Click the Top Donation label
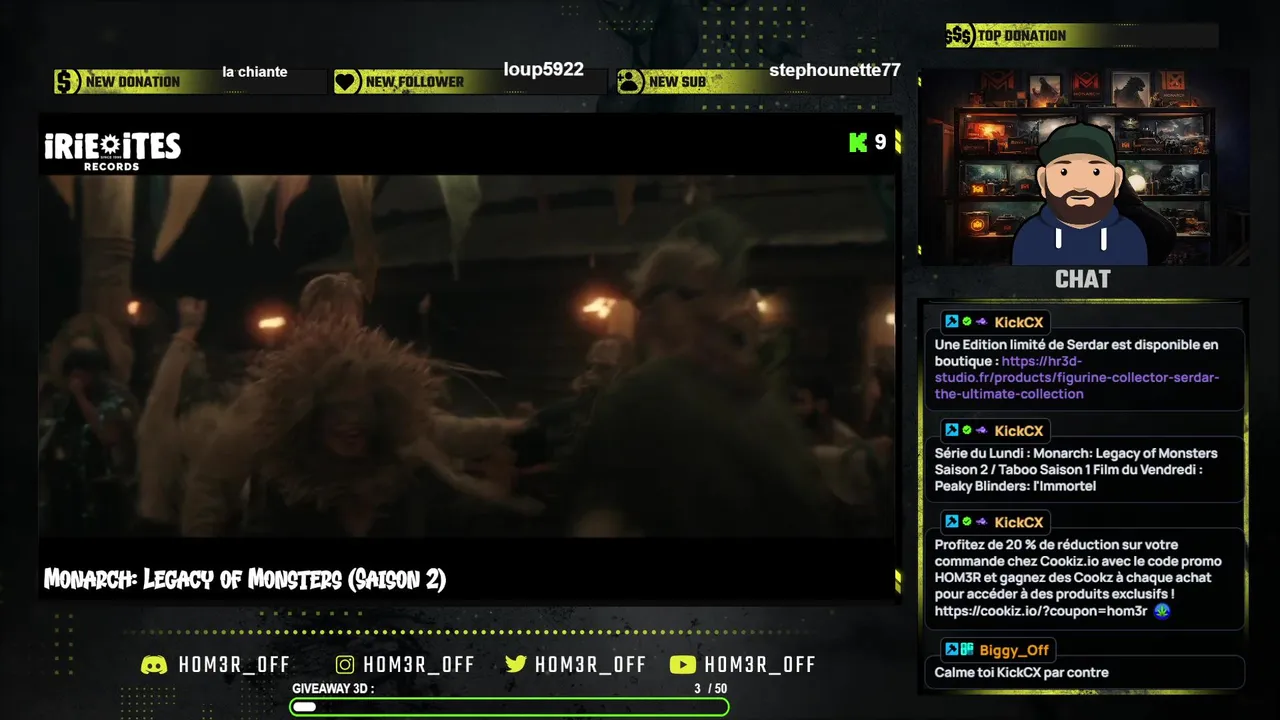The image size is (1280, 720). pyautogui.click(x=1022, y=36)
